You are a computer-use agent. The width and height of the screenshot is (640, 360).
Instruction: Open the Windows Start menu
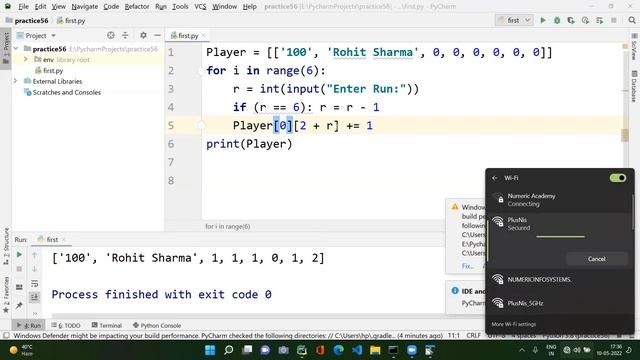[x=210, y=350]
